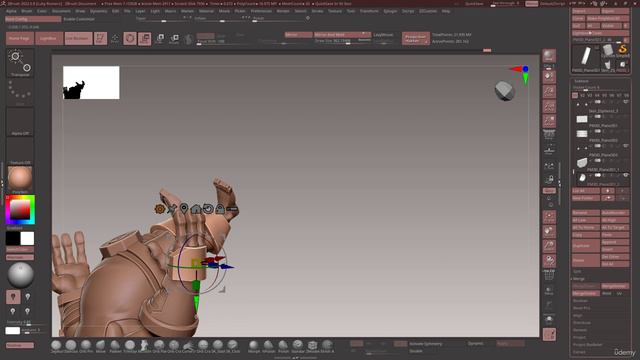Select the Move brush in bottom shelf
This screenshot has height=360, width=640.
(100, 346)
